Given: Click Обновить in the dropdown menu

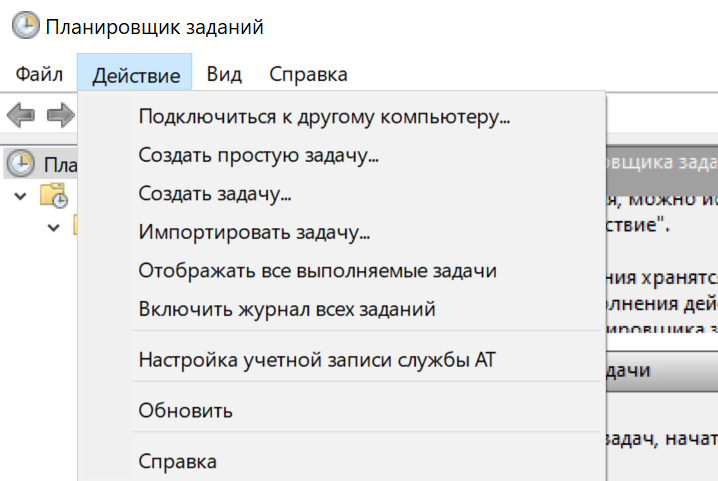Looking at the screenshot, I should 186,410.
